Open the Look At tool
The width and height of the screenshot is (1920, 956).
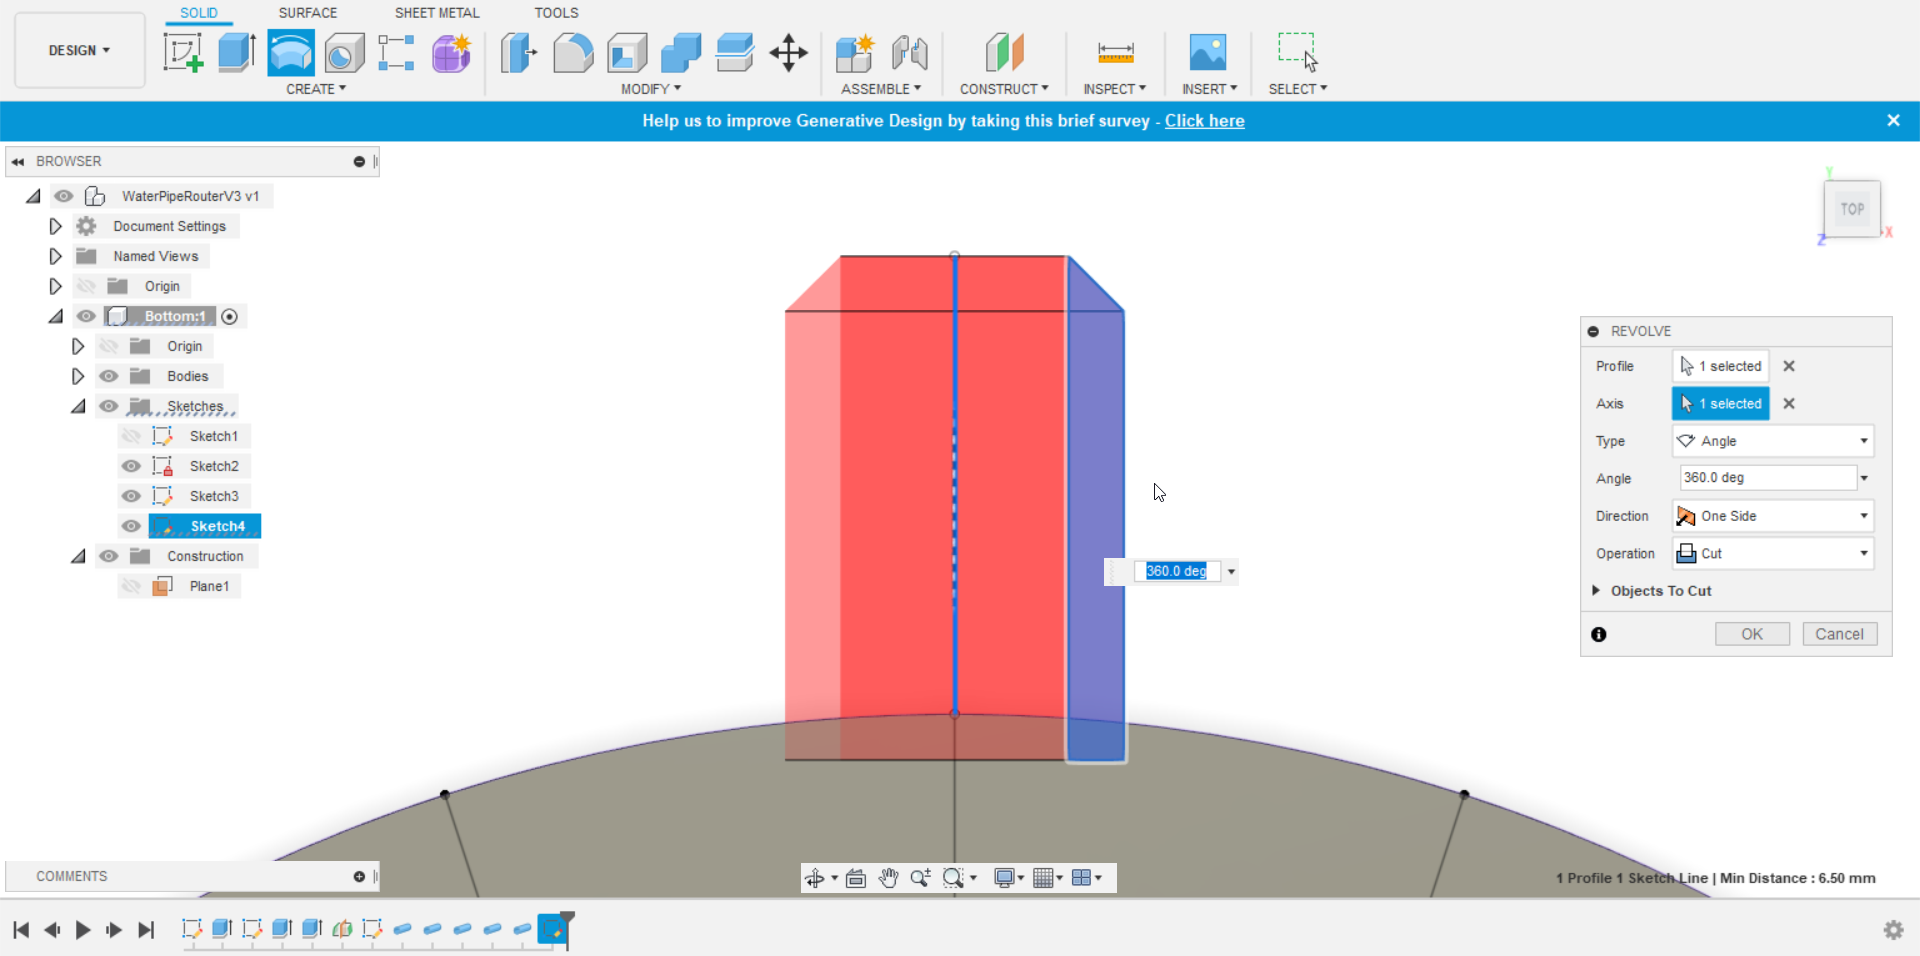click(855, 878)
